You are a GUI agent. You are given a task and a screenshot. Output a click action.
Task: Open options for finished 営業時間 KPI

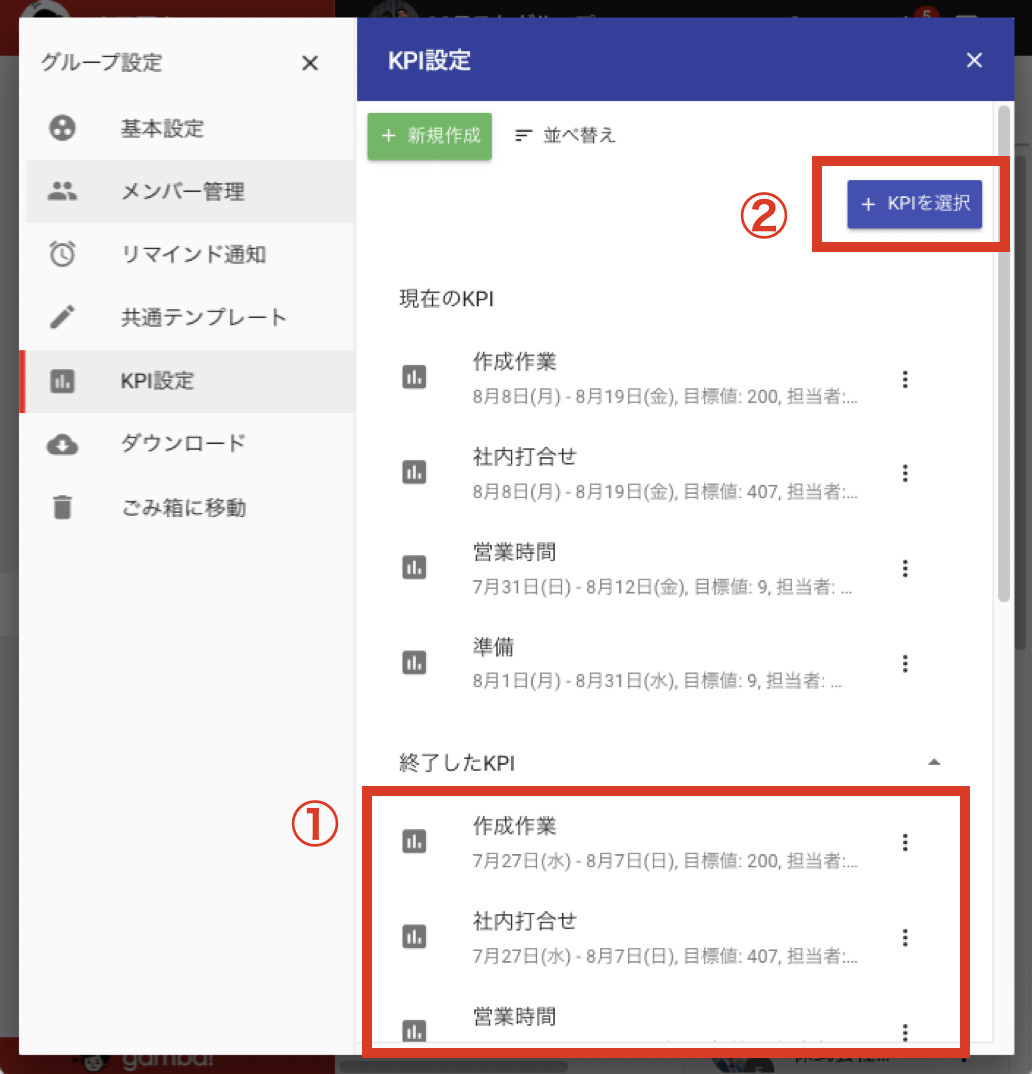click(x=905, y=1032)
